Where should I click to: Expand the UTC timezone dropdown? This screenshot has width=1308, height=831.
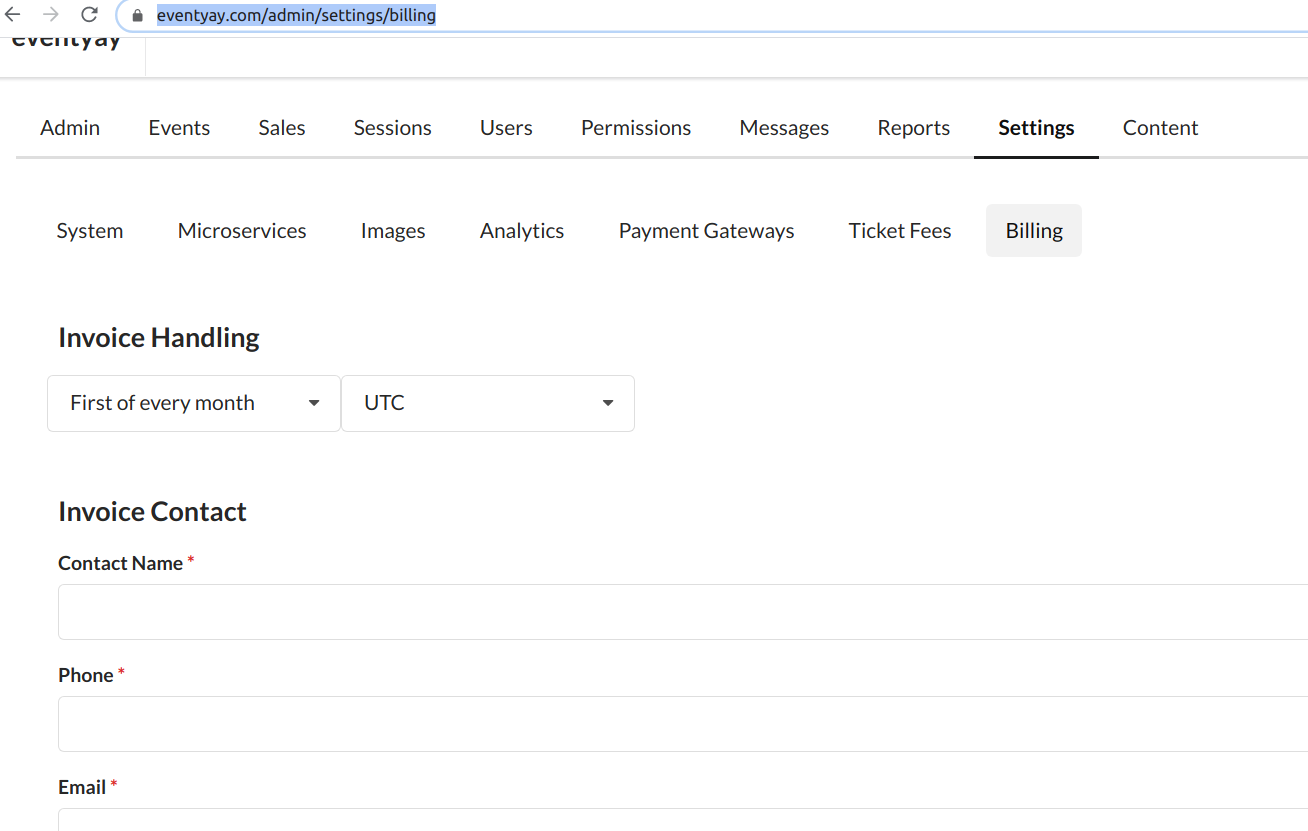488,403
